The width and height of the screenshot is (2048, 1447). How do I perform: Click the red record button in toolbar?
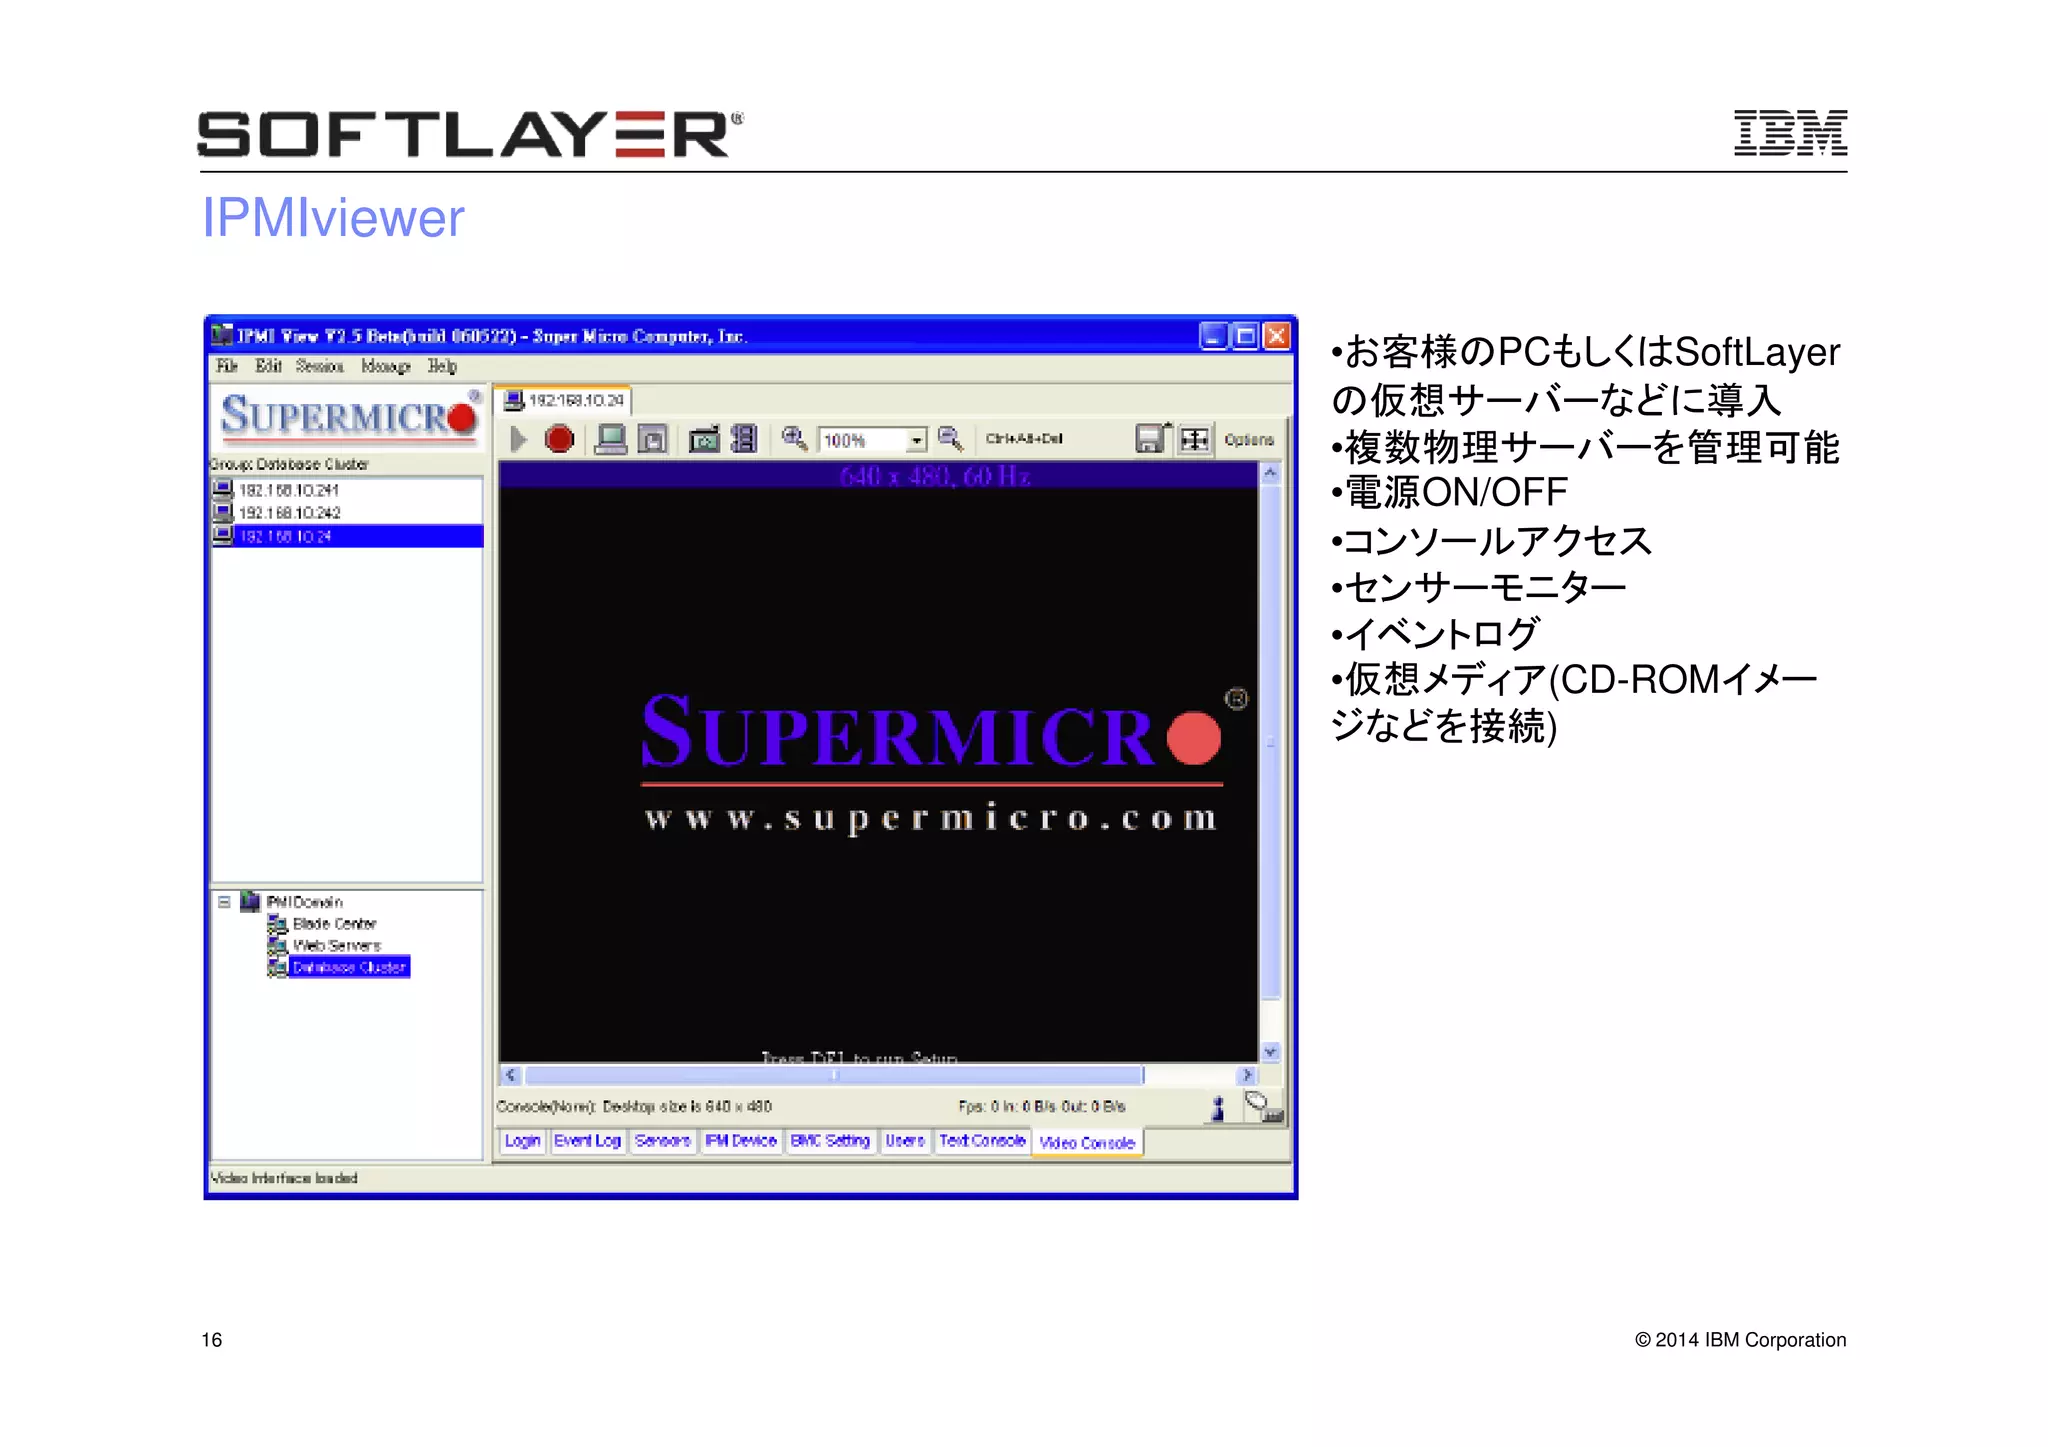[x=559, y=439]
